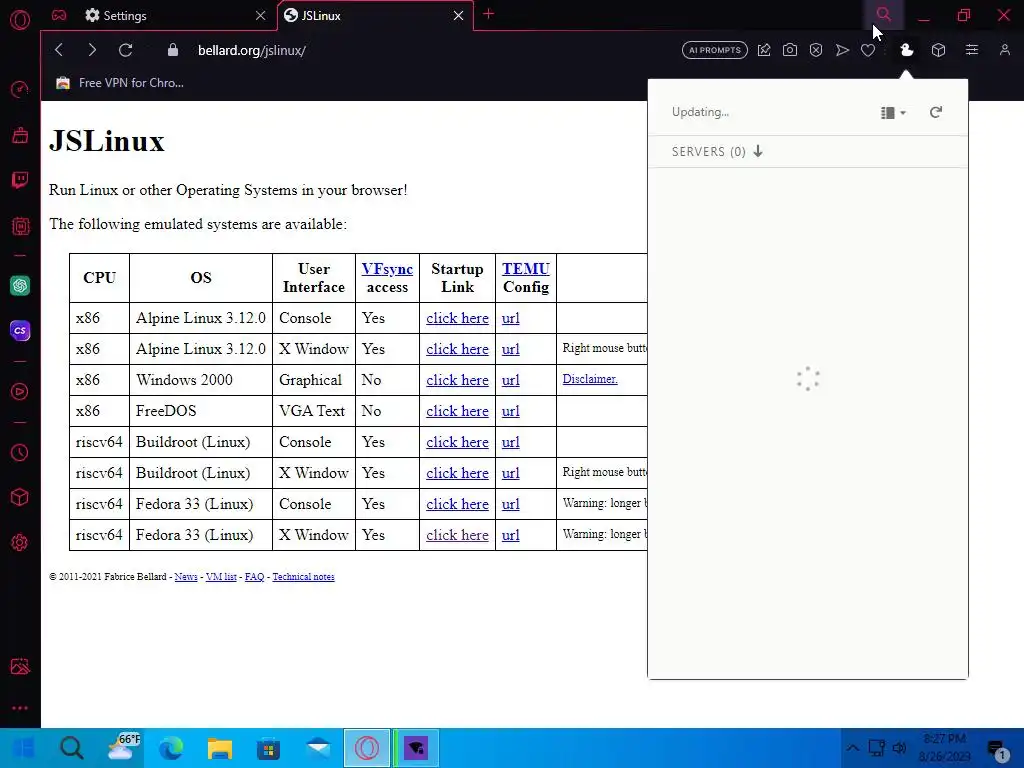
Task: Select the "FreeDOS" table cell
Action: tap(200, 411)
